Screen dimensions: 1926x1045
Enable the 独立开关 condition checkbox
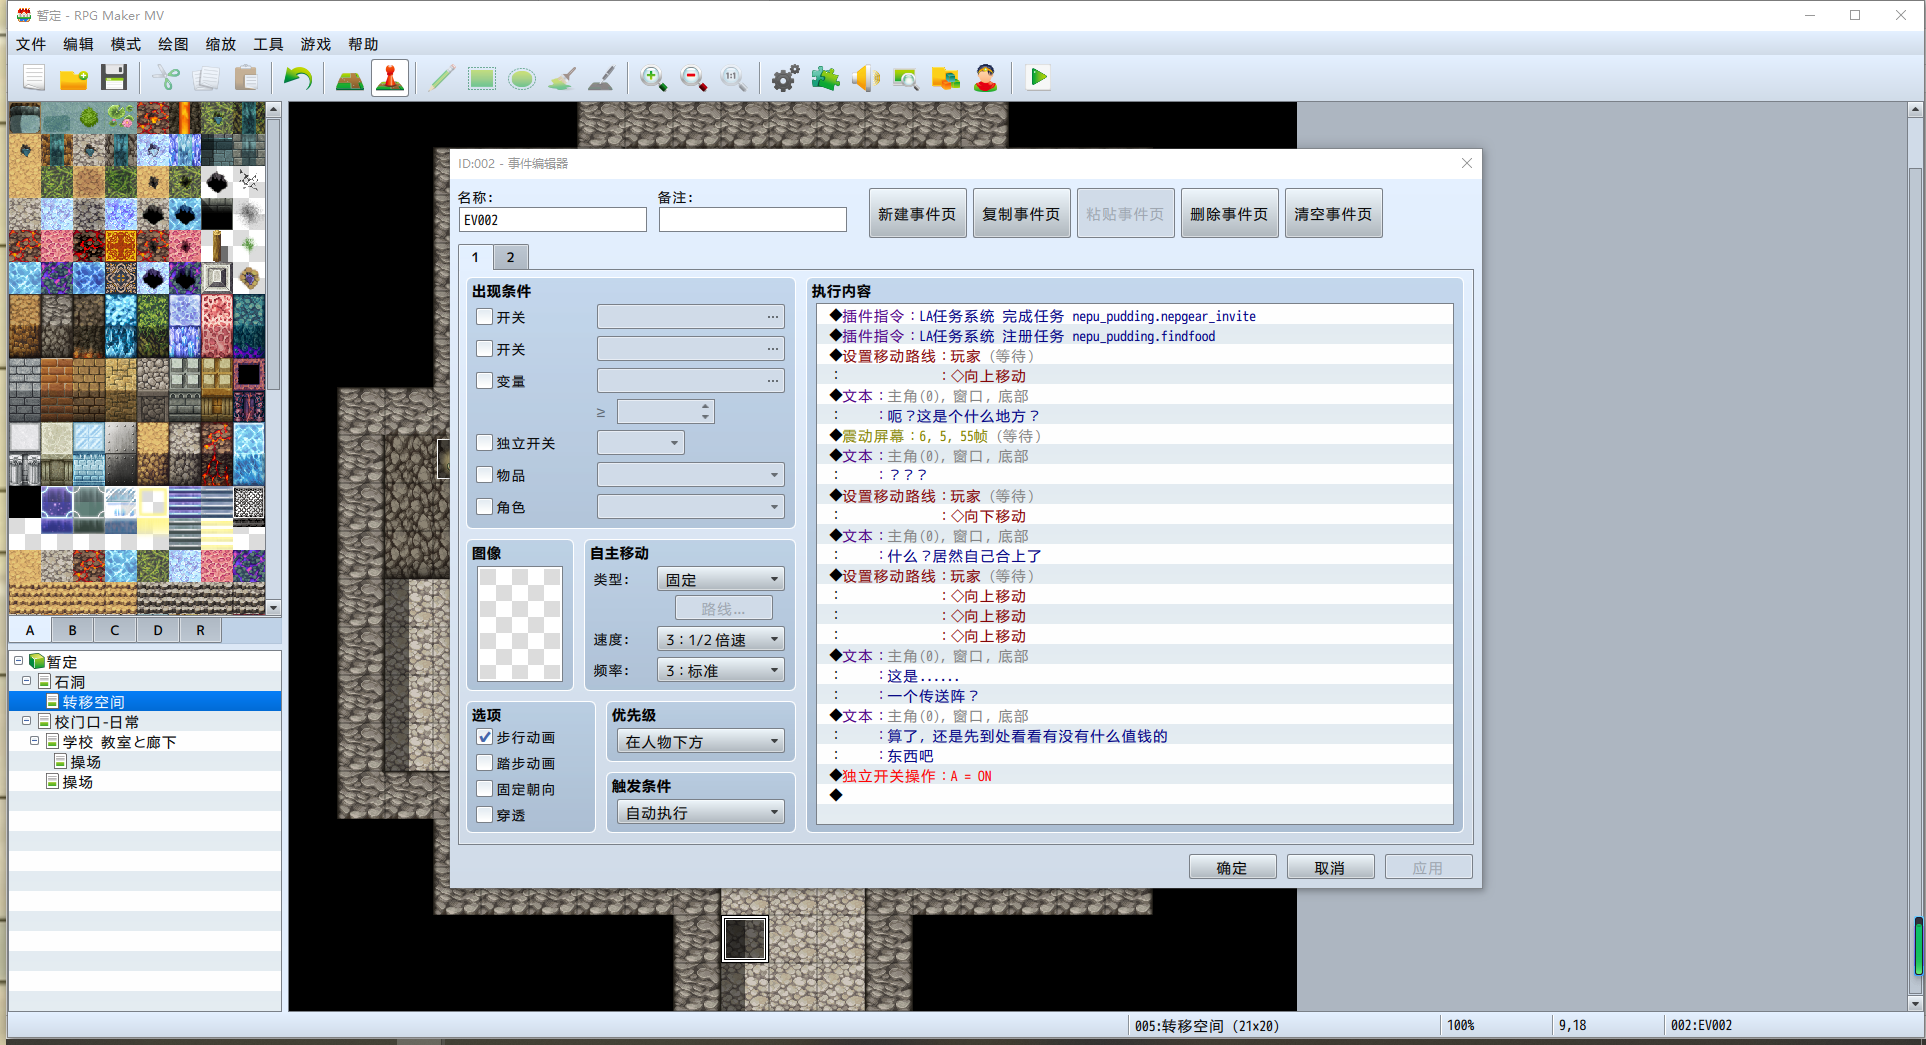tap(485, 443)
